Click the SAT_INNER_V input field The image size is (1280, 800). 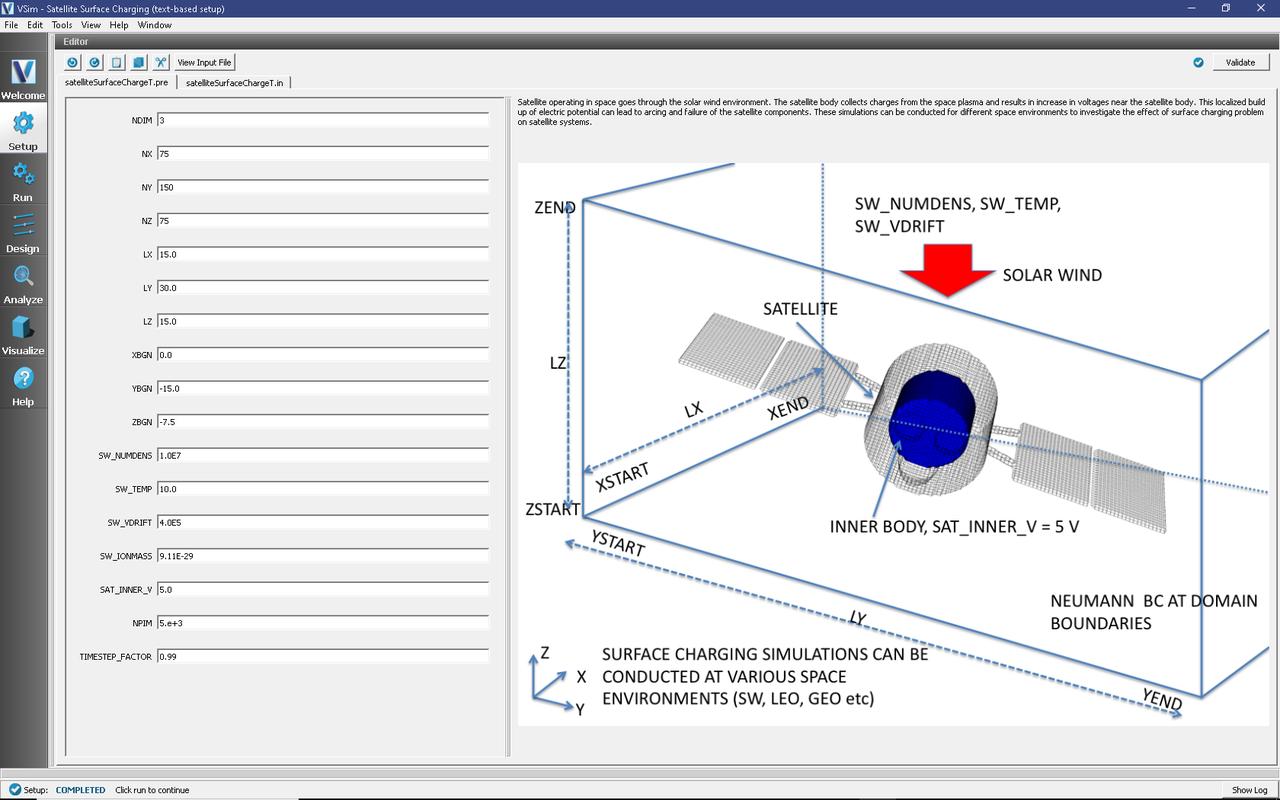[x=322, y=589]
